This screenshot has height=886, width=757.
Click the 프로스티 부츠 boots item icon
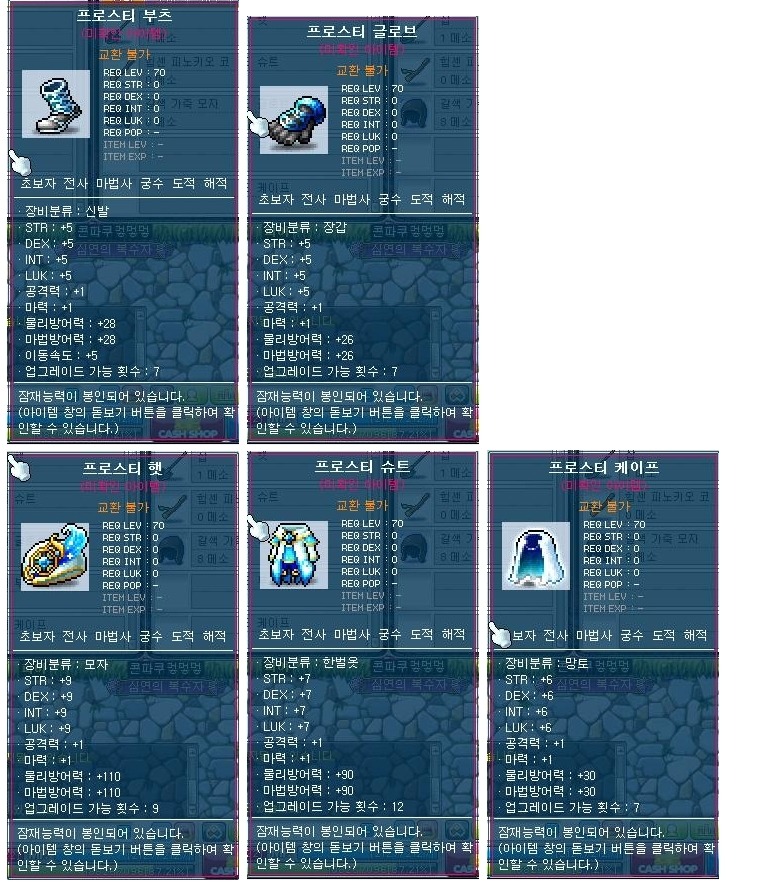pyautogui.click(x=56, y=104)
